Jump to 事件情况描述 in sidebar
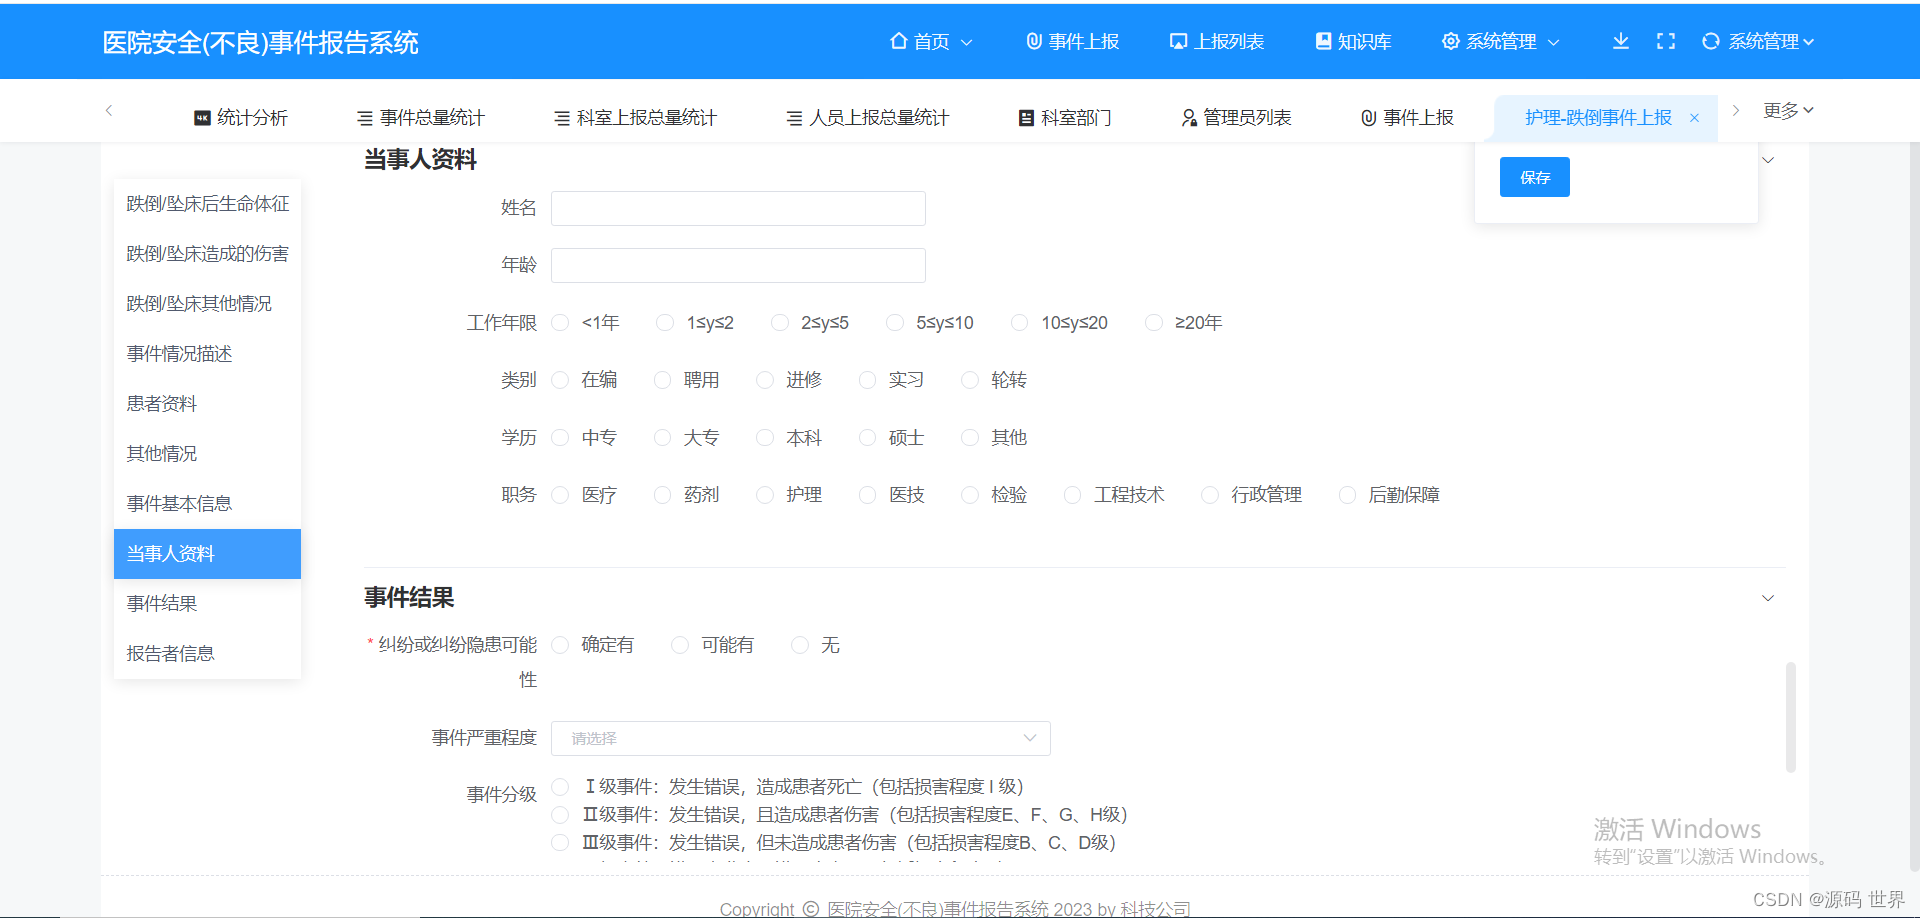 click(207, 354)
